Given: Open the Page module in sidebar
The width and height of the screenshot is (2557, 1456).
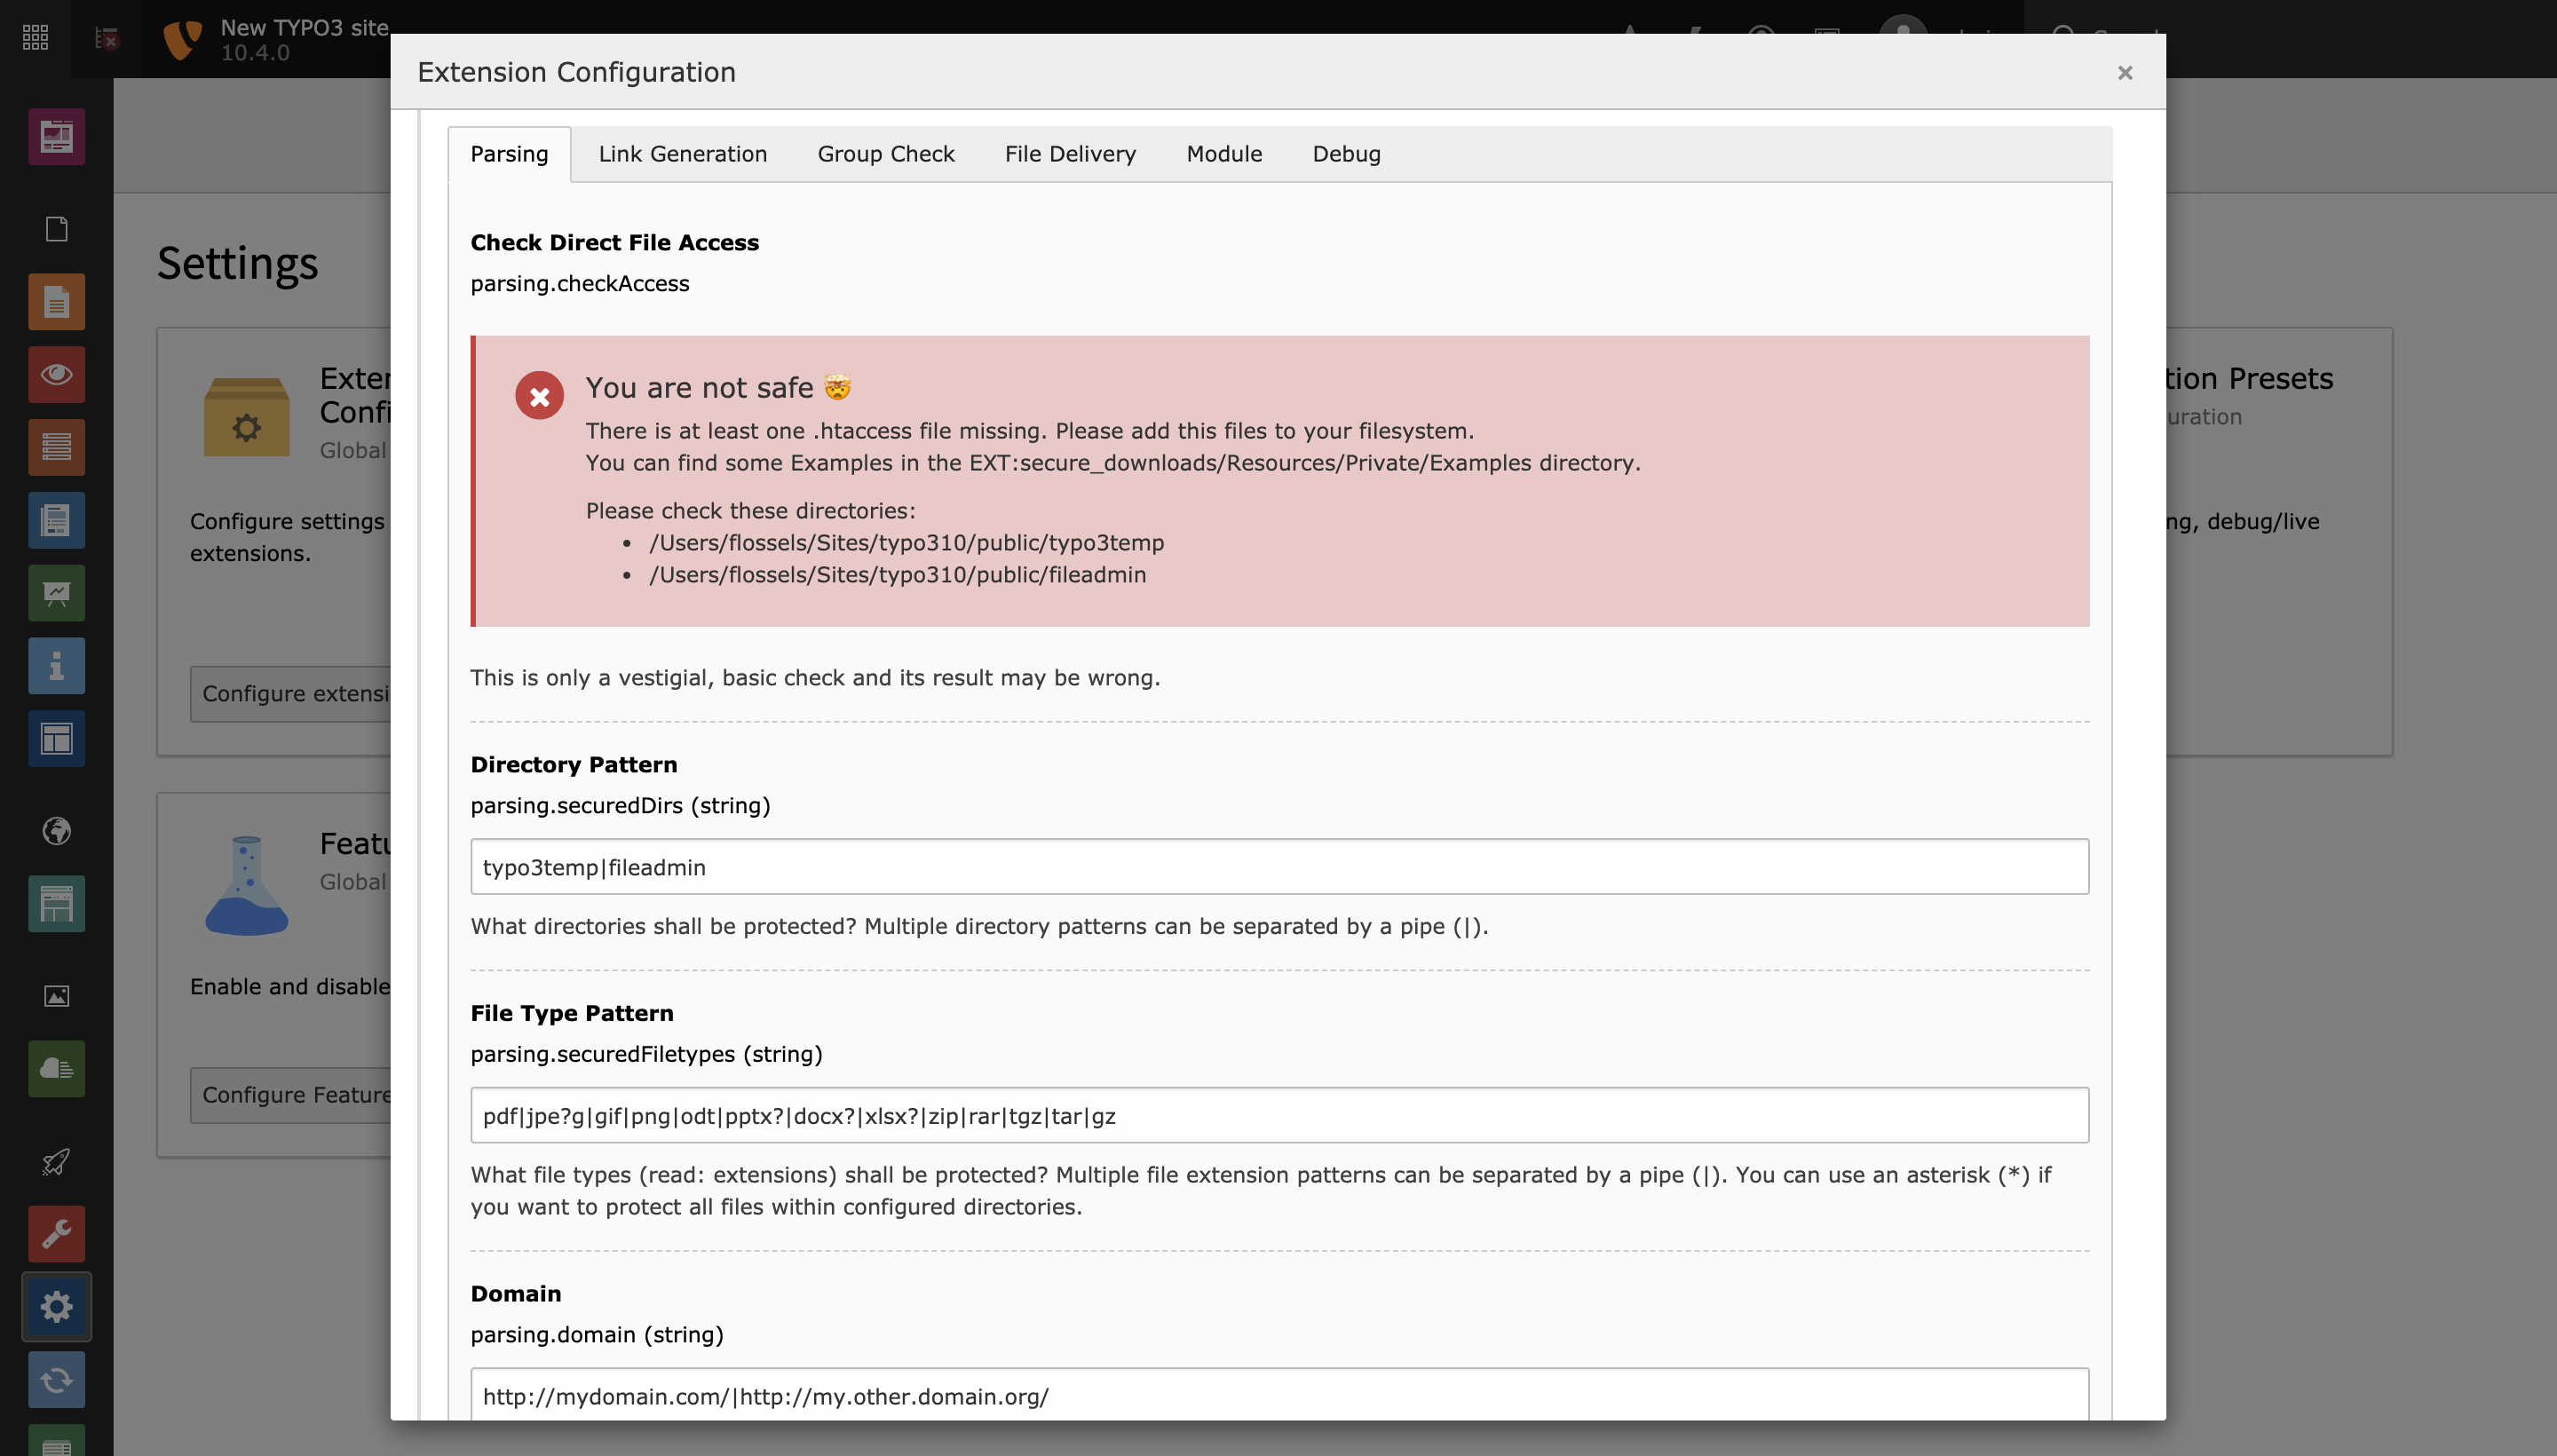Looking at the screenshot, I should click(x=56, y=302).
